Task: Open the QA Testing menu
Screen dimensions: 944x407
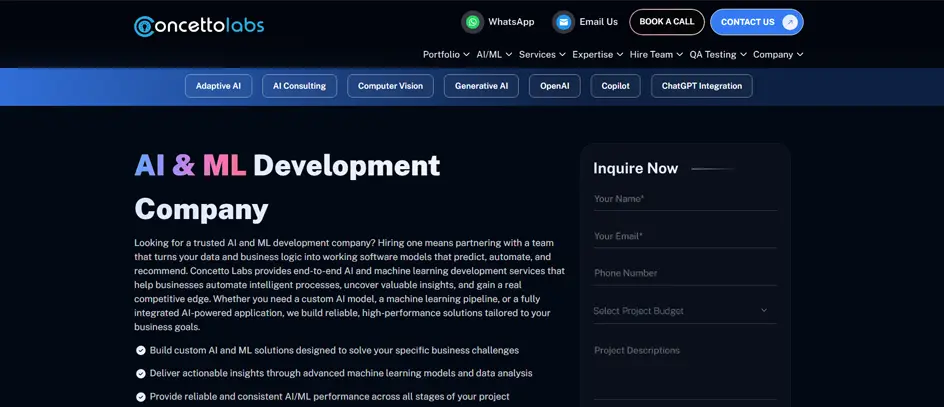Action: tap(718, 54)
